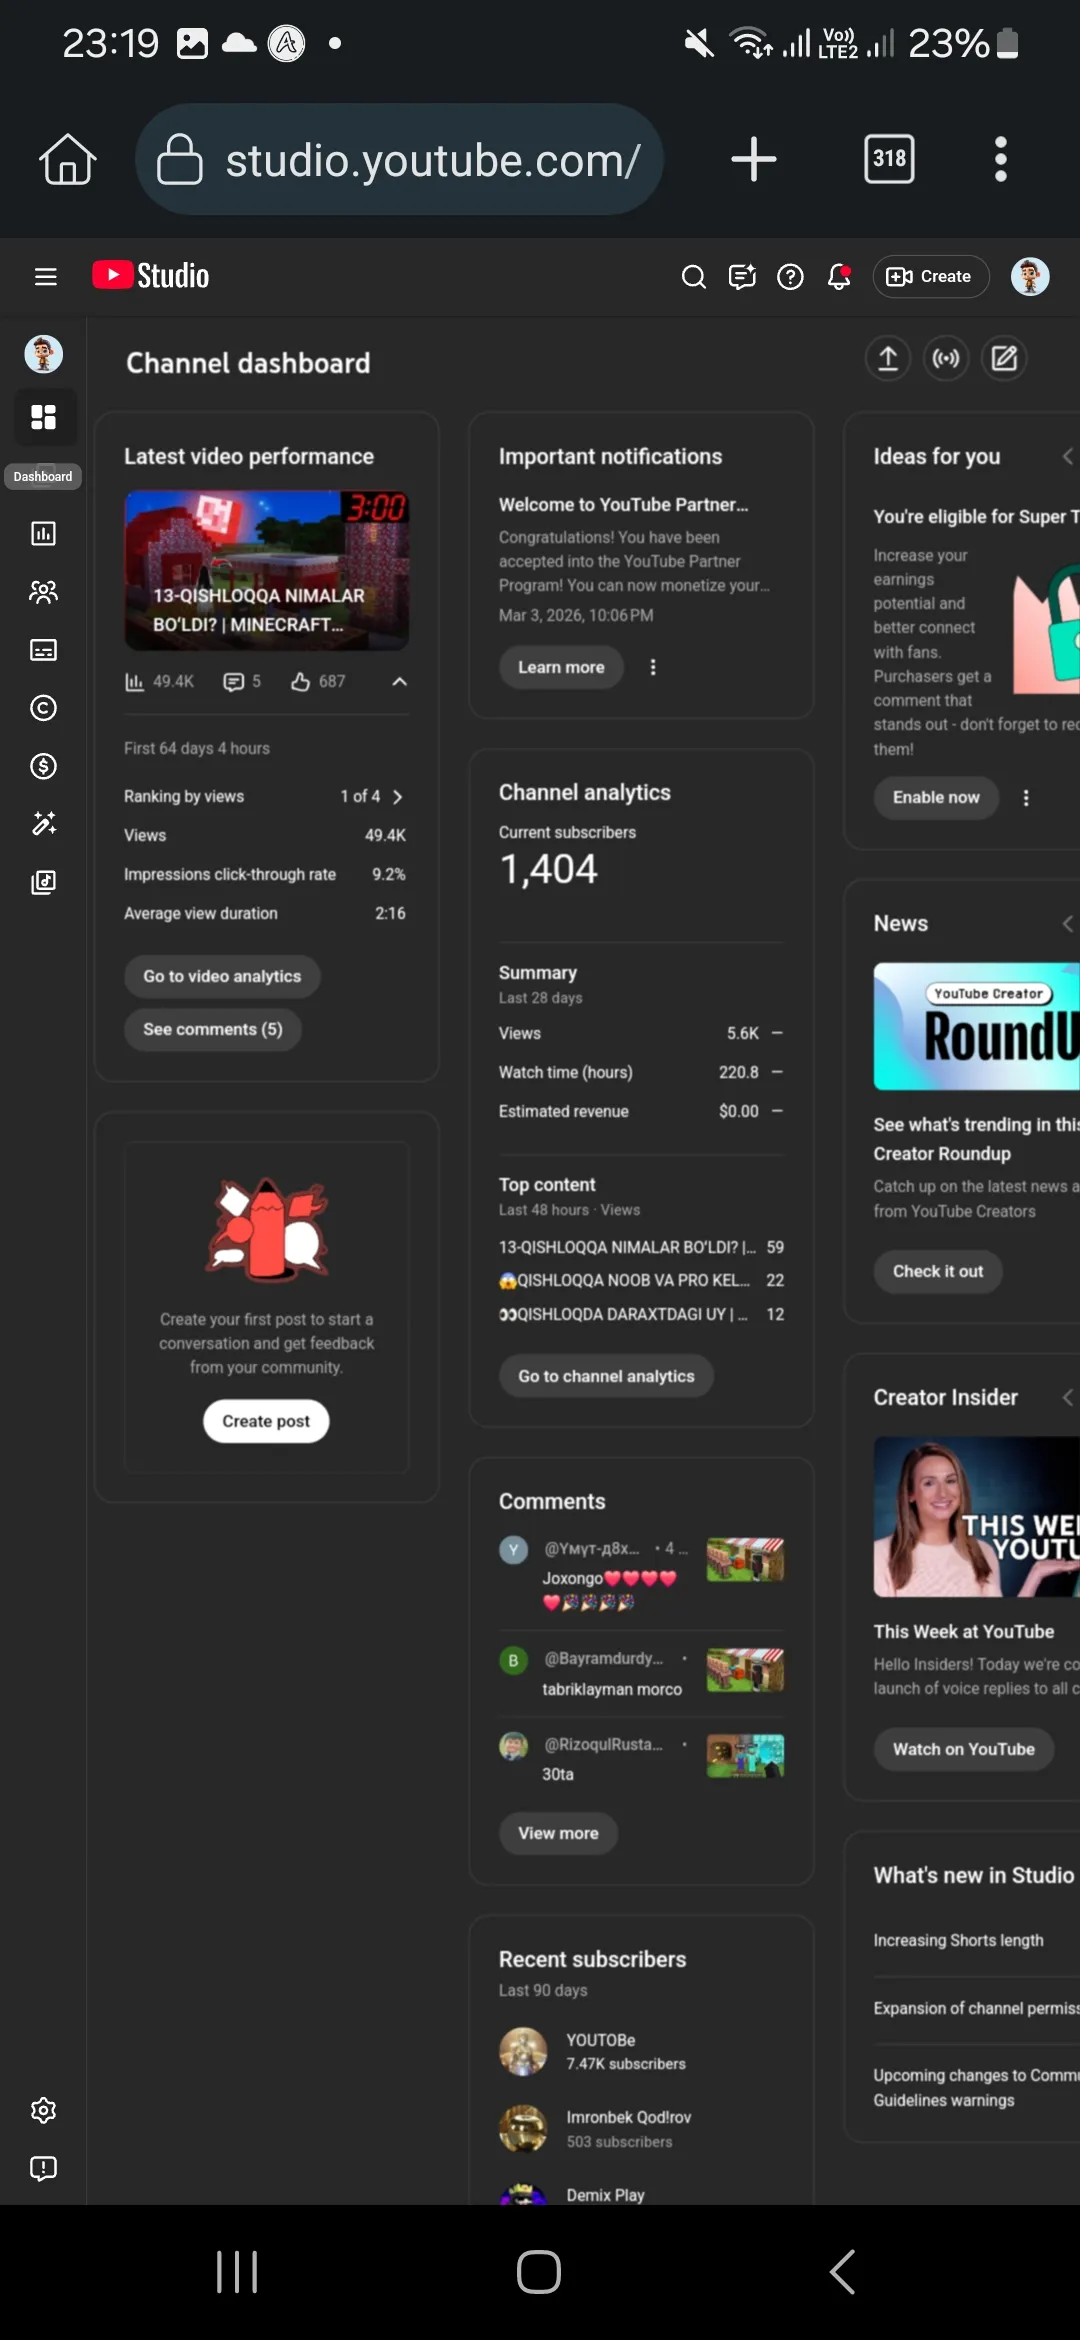Open top content QISHLOQQA NOOB VA PRO row

[641, 1280]
